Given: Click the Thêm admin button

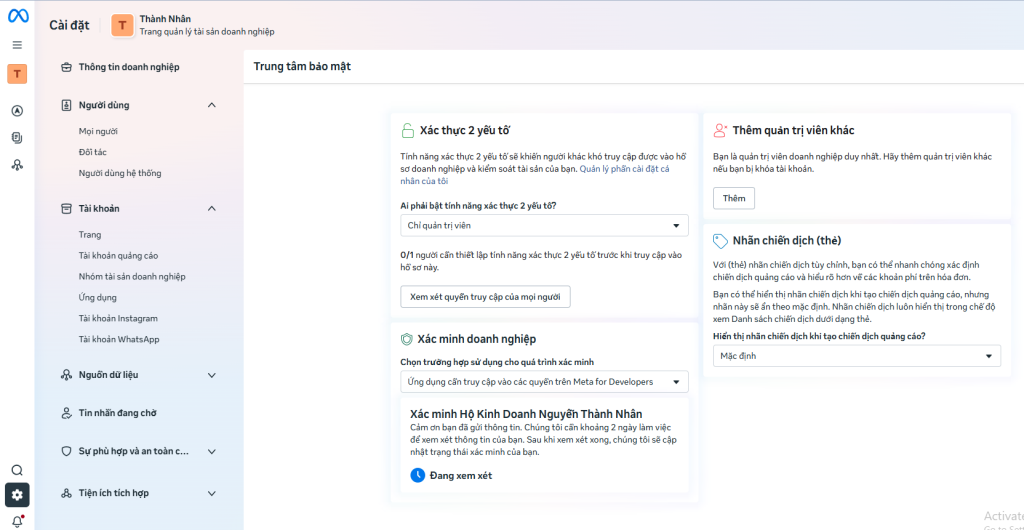Looking at the screenshot, I should pos(734,198).
